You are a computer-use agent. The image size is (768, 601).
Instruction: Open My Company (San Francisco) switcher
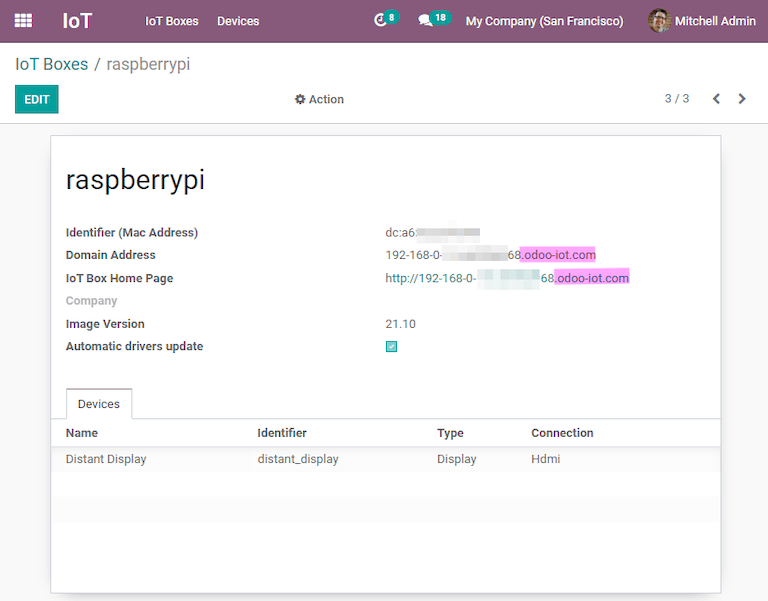pos(544,21)
